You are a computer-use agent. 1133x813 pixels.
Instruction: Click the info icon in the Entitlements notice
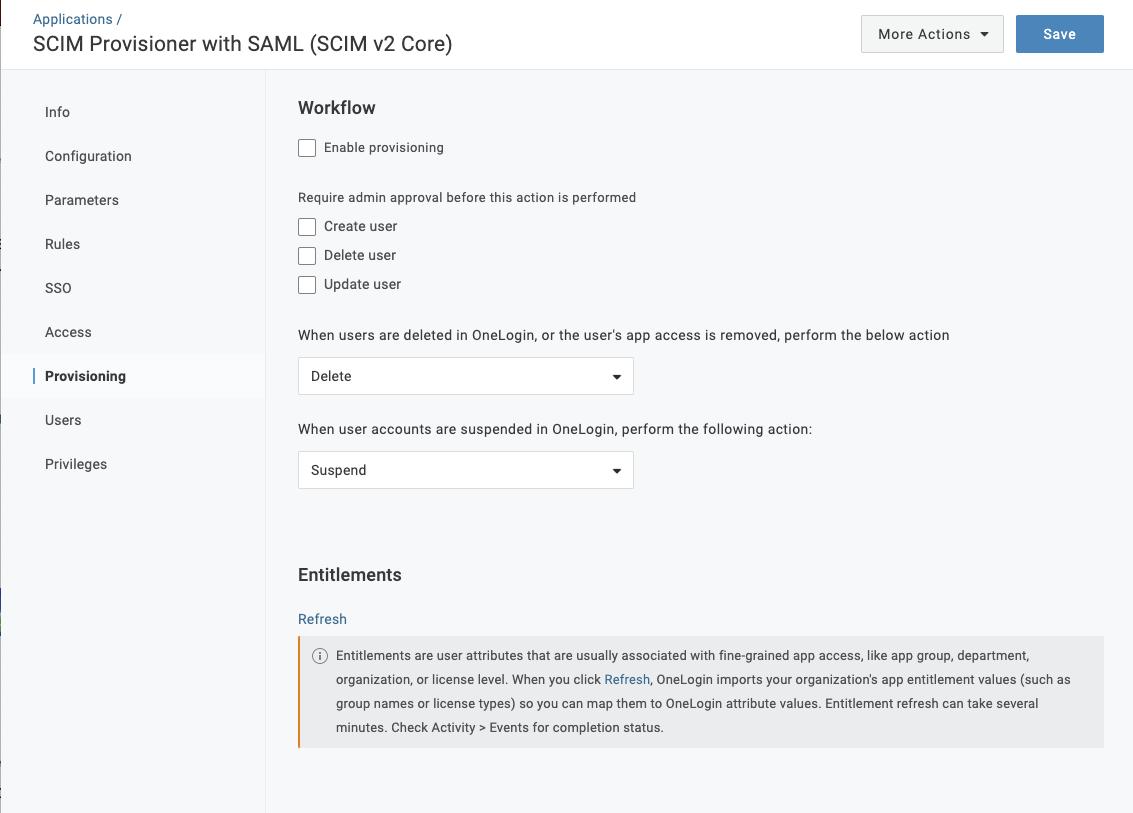coord(320,656)
